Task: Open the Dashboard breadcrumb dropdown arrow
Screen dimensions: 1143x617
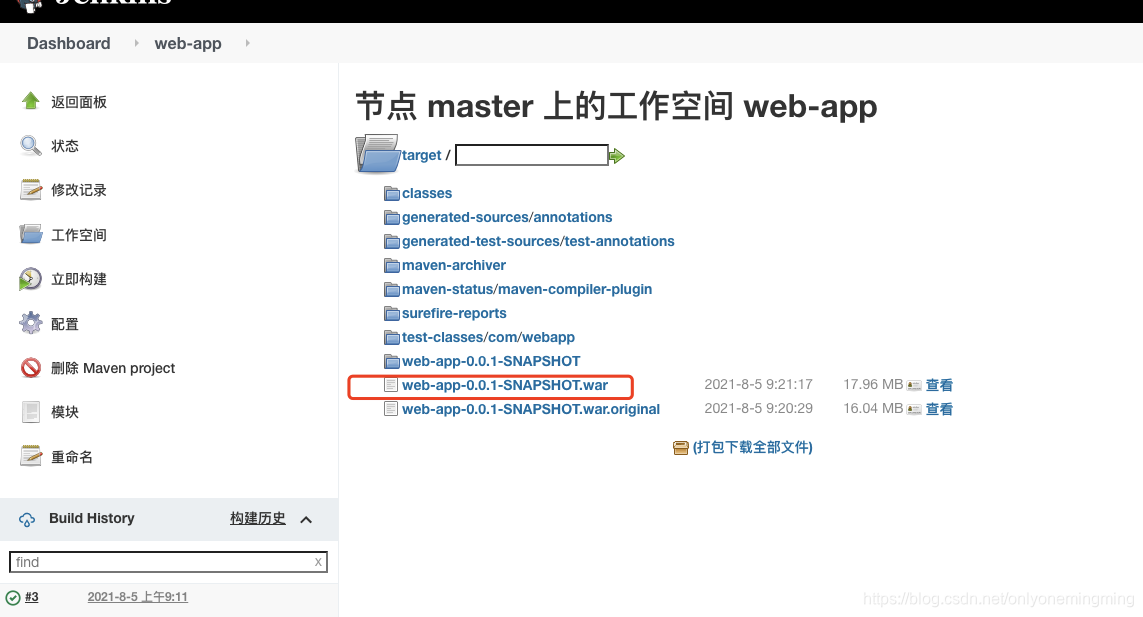Action: pyautogui.click(x=136, y=43)
